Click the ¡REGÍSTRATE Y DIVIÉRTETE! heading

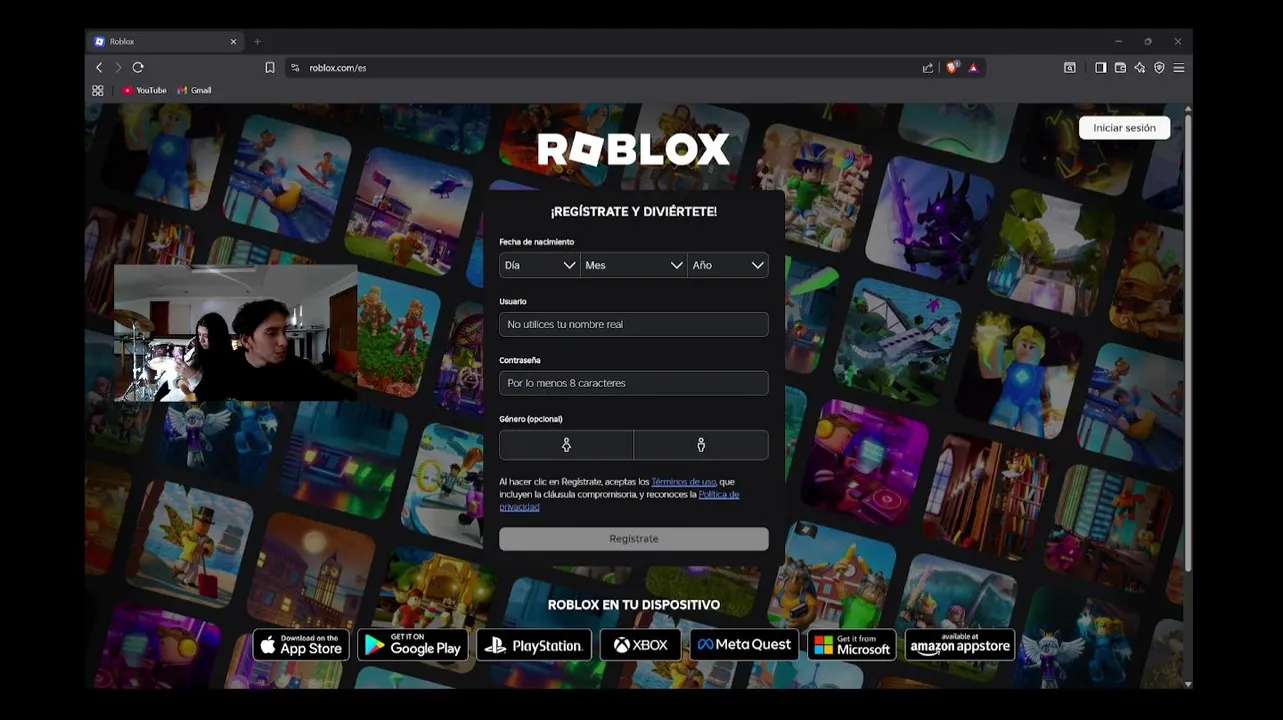click(634, 212)
